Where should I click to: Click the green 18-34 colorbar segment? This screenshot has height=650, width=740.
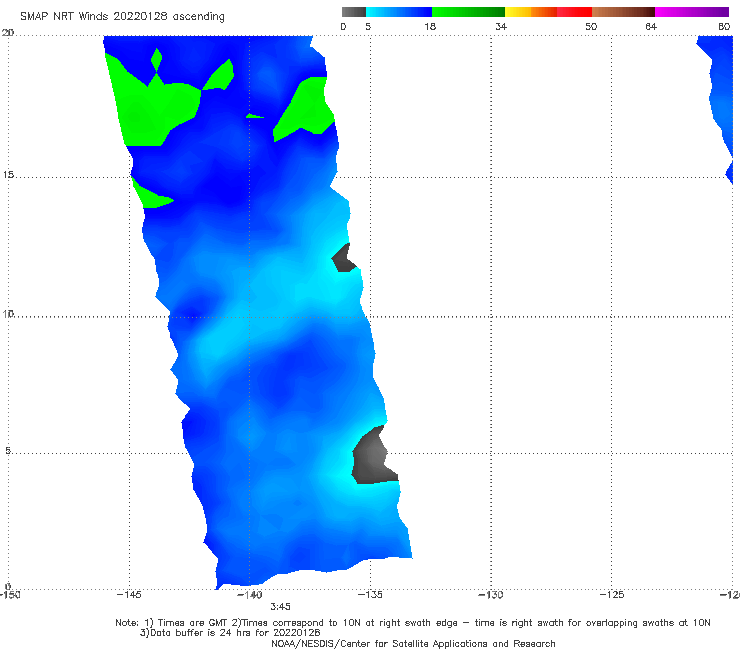468,12
